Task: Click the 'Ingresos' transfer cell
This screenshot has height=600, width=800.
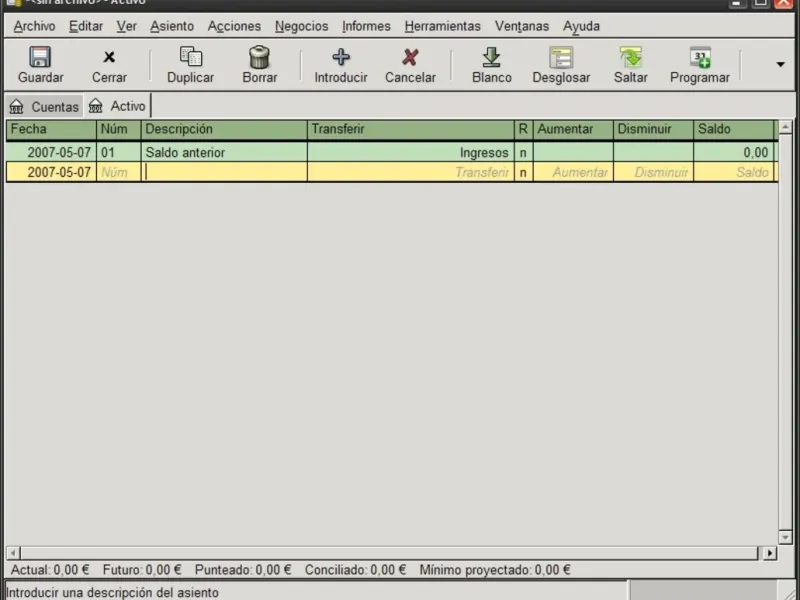Action: 411,152
